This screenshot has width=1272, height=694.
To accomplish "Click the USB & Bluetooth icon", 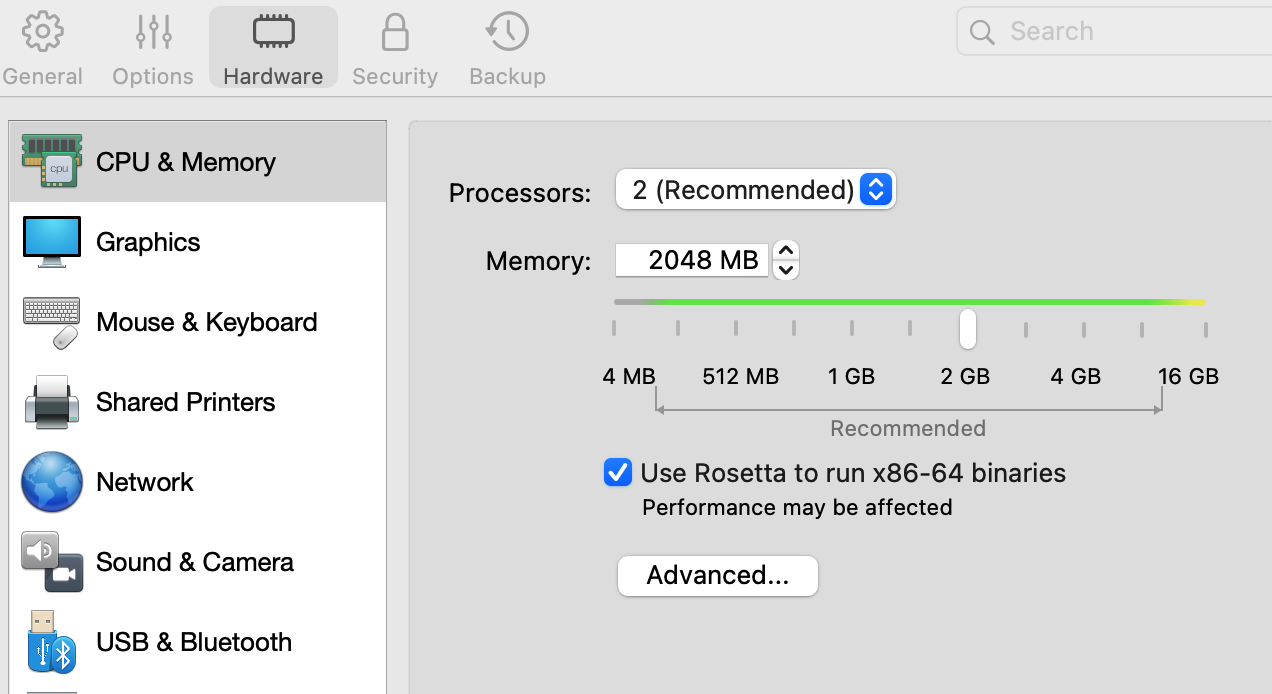I will [51, 642].
